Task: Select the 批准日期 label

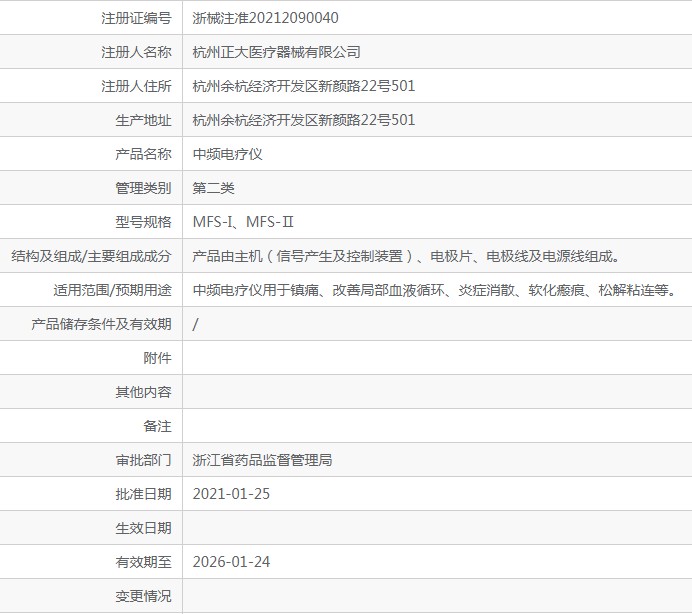Action: tap(143, 494)
